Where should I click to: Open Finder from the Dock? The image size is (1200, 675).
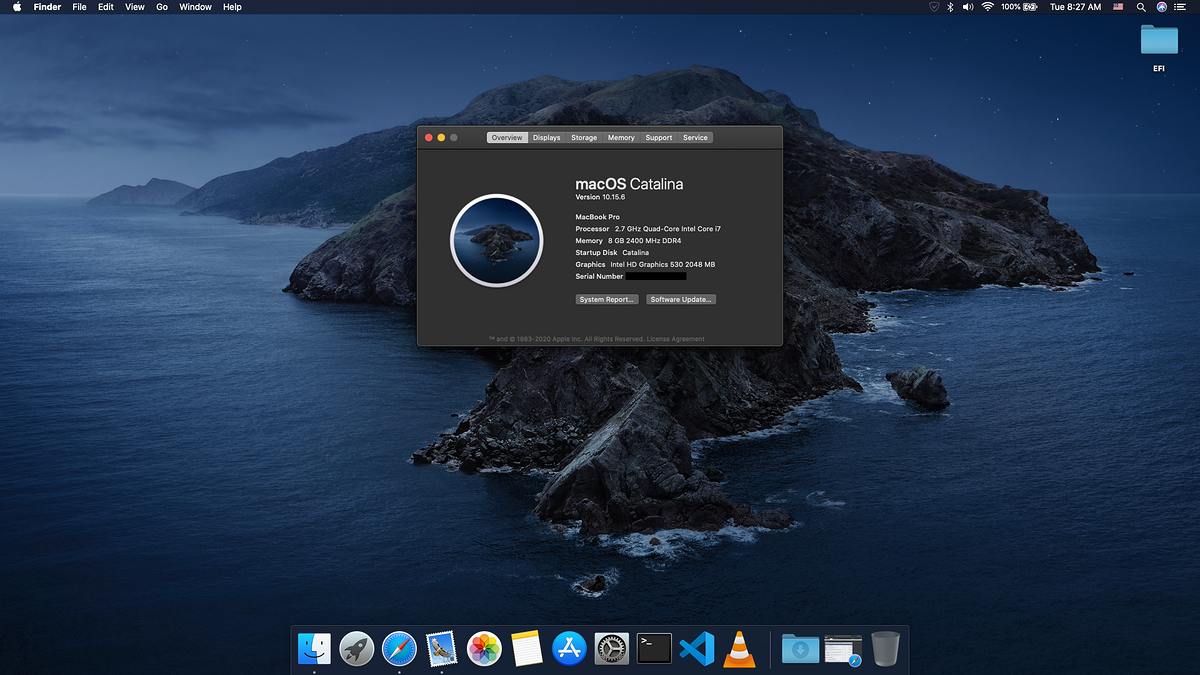(314, 649)
